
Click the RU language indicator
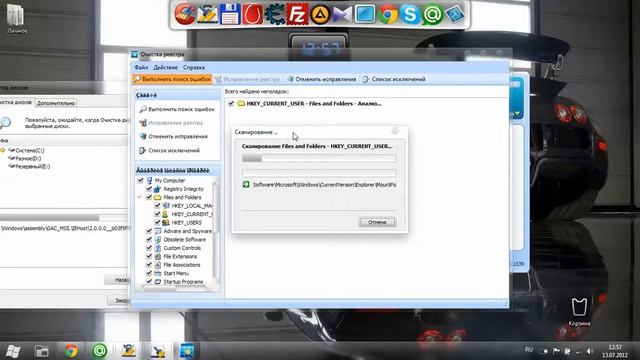coord(529,350)
